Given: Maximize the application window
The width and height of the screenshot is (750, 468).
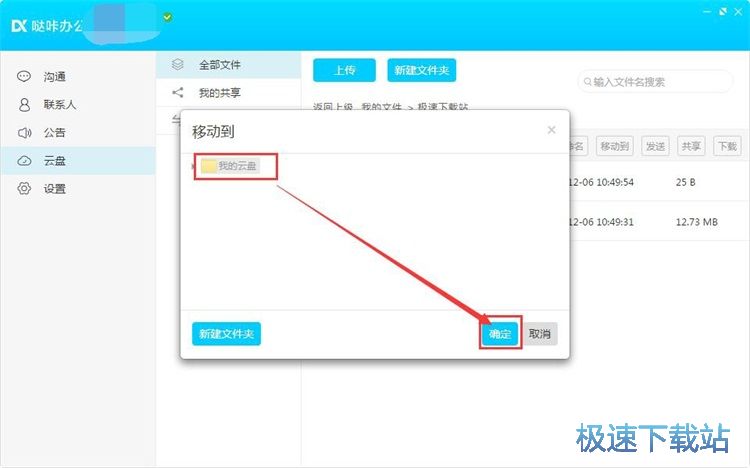Looking at the screenshot, I should (723, 11).
